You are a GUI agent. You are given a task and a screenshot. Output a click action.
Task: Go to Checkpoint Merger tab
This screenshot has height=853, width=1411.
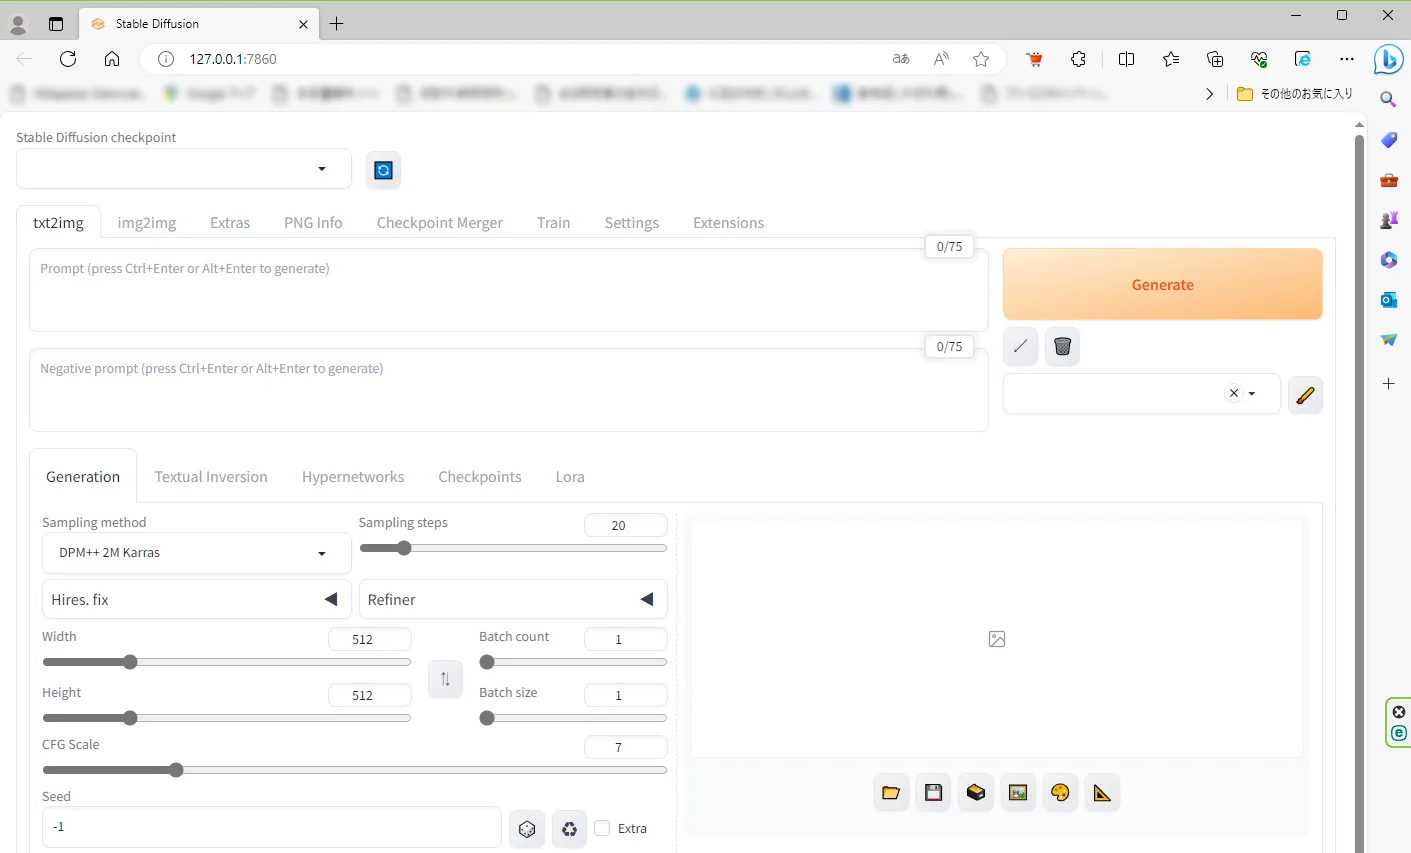[440, 223]
